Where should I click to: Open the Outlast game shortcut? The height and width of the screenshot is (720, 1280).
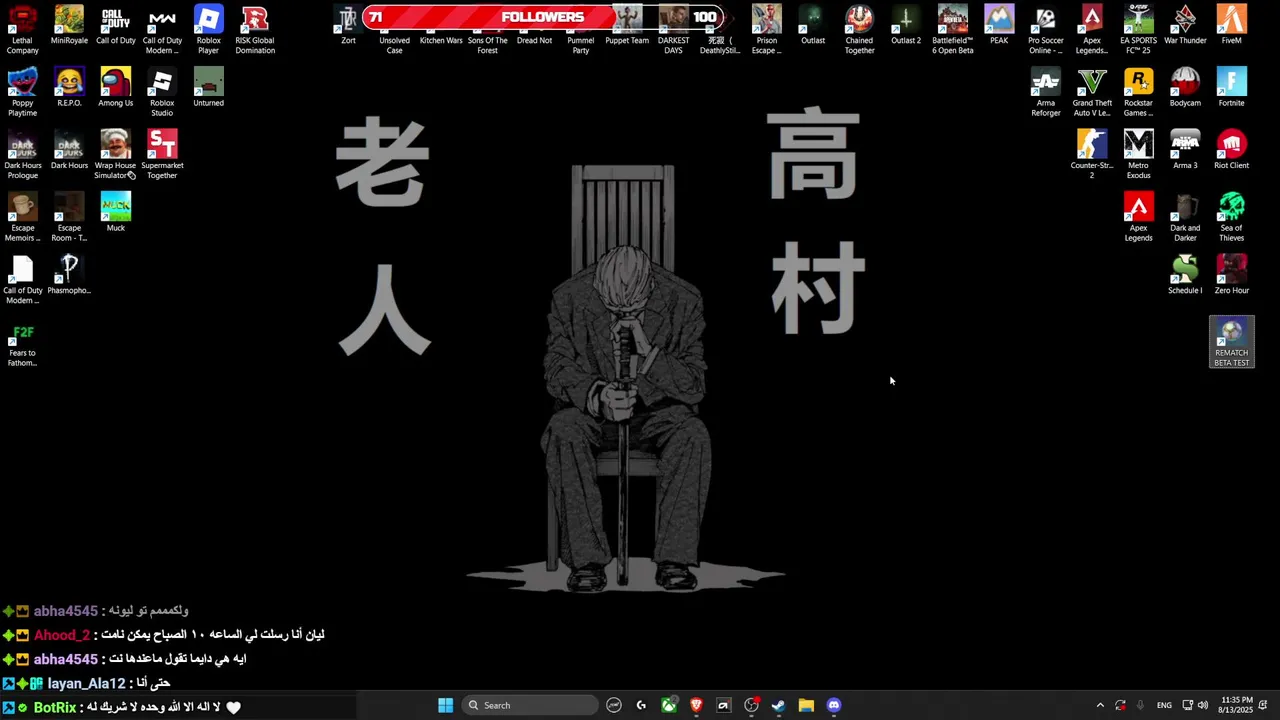(813, 25)
